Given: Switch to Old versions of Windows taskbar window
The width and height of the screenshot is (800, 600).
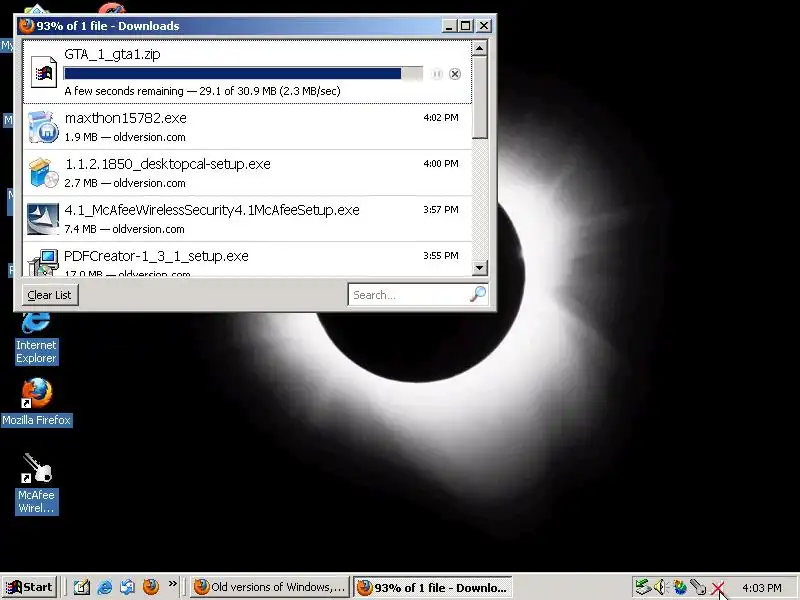Looking at the screenshot, I should [x=270, y=587].
